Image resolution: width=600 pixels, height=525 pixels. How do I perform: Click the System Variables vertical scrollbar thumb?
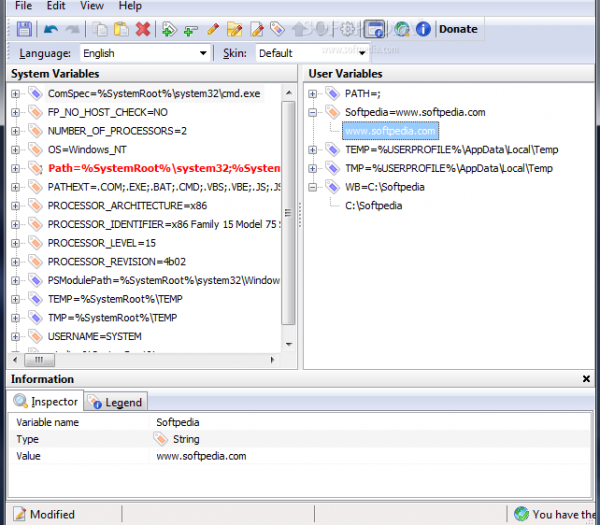[288, 213]
